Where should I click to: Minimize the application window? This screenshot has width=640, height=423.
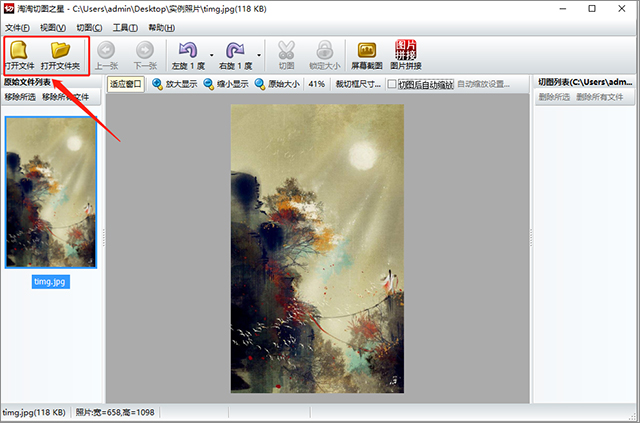click(563, 9)
